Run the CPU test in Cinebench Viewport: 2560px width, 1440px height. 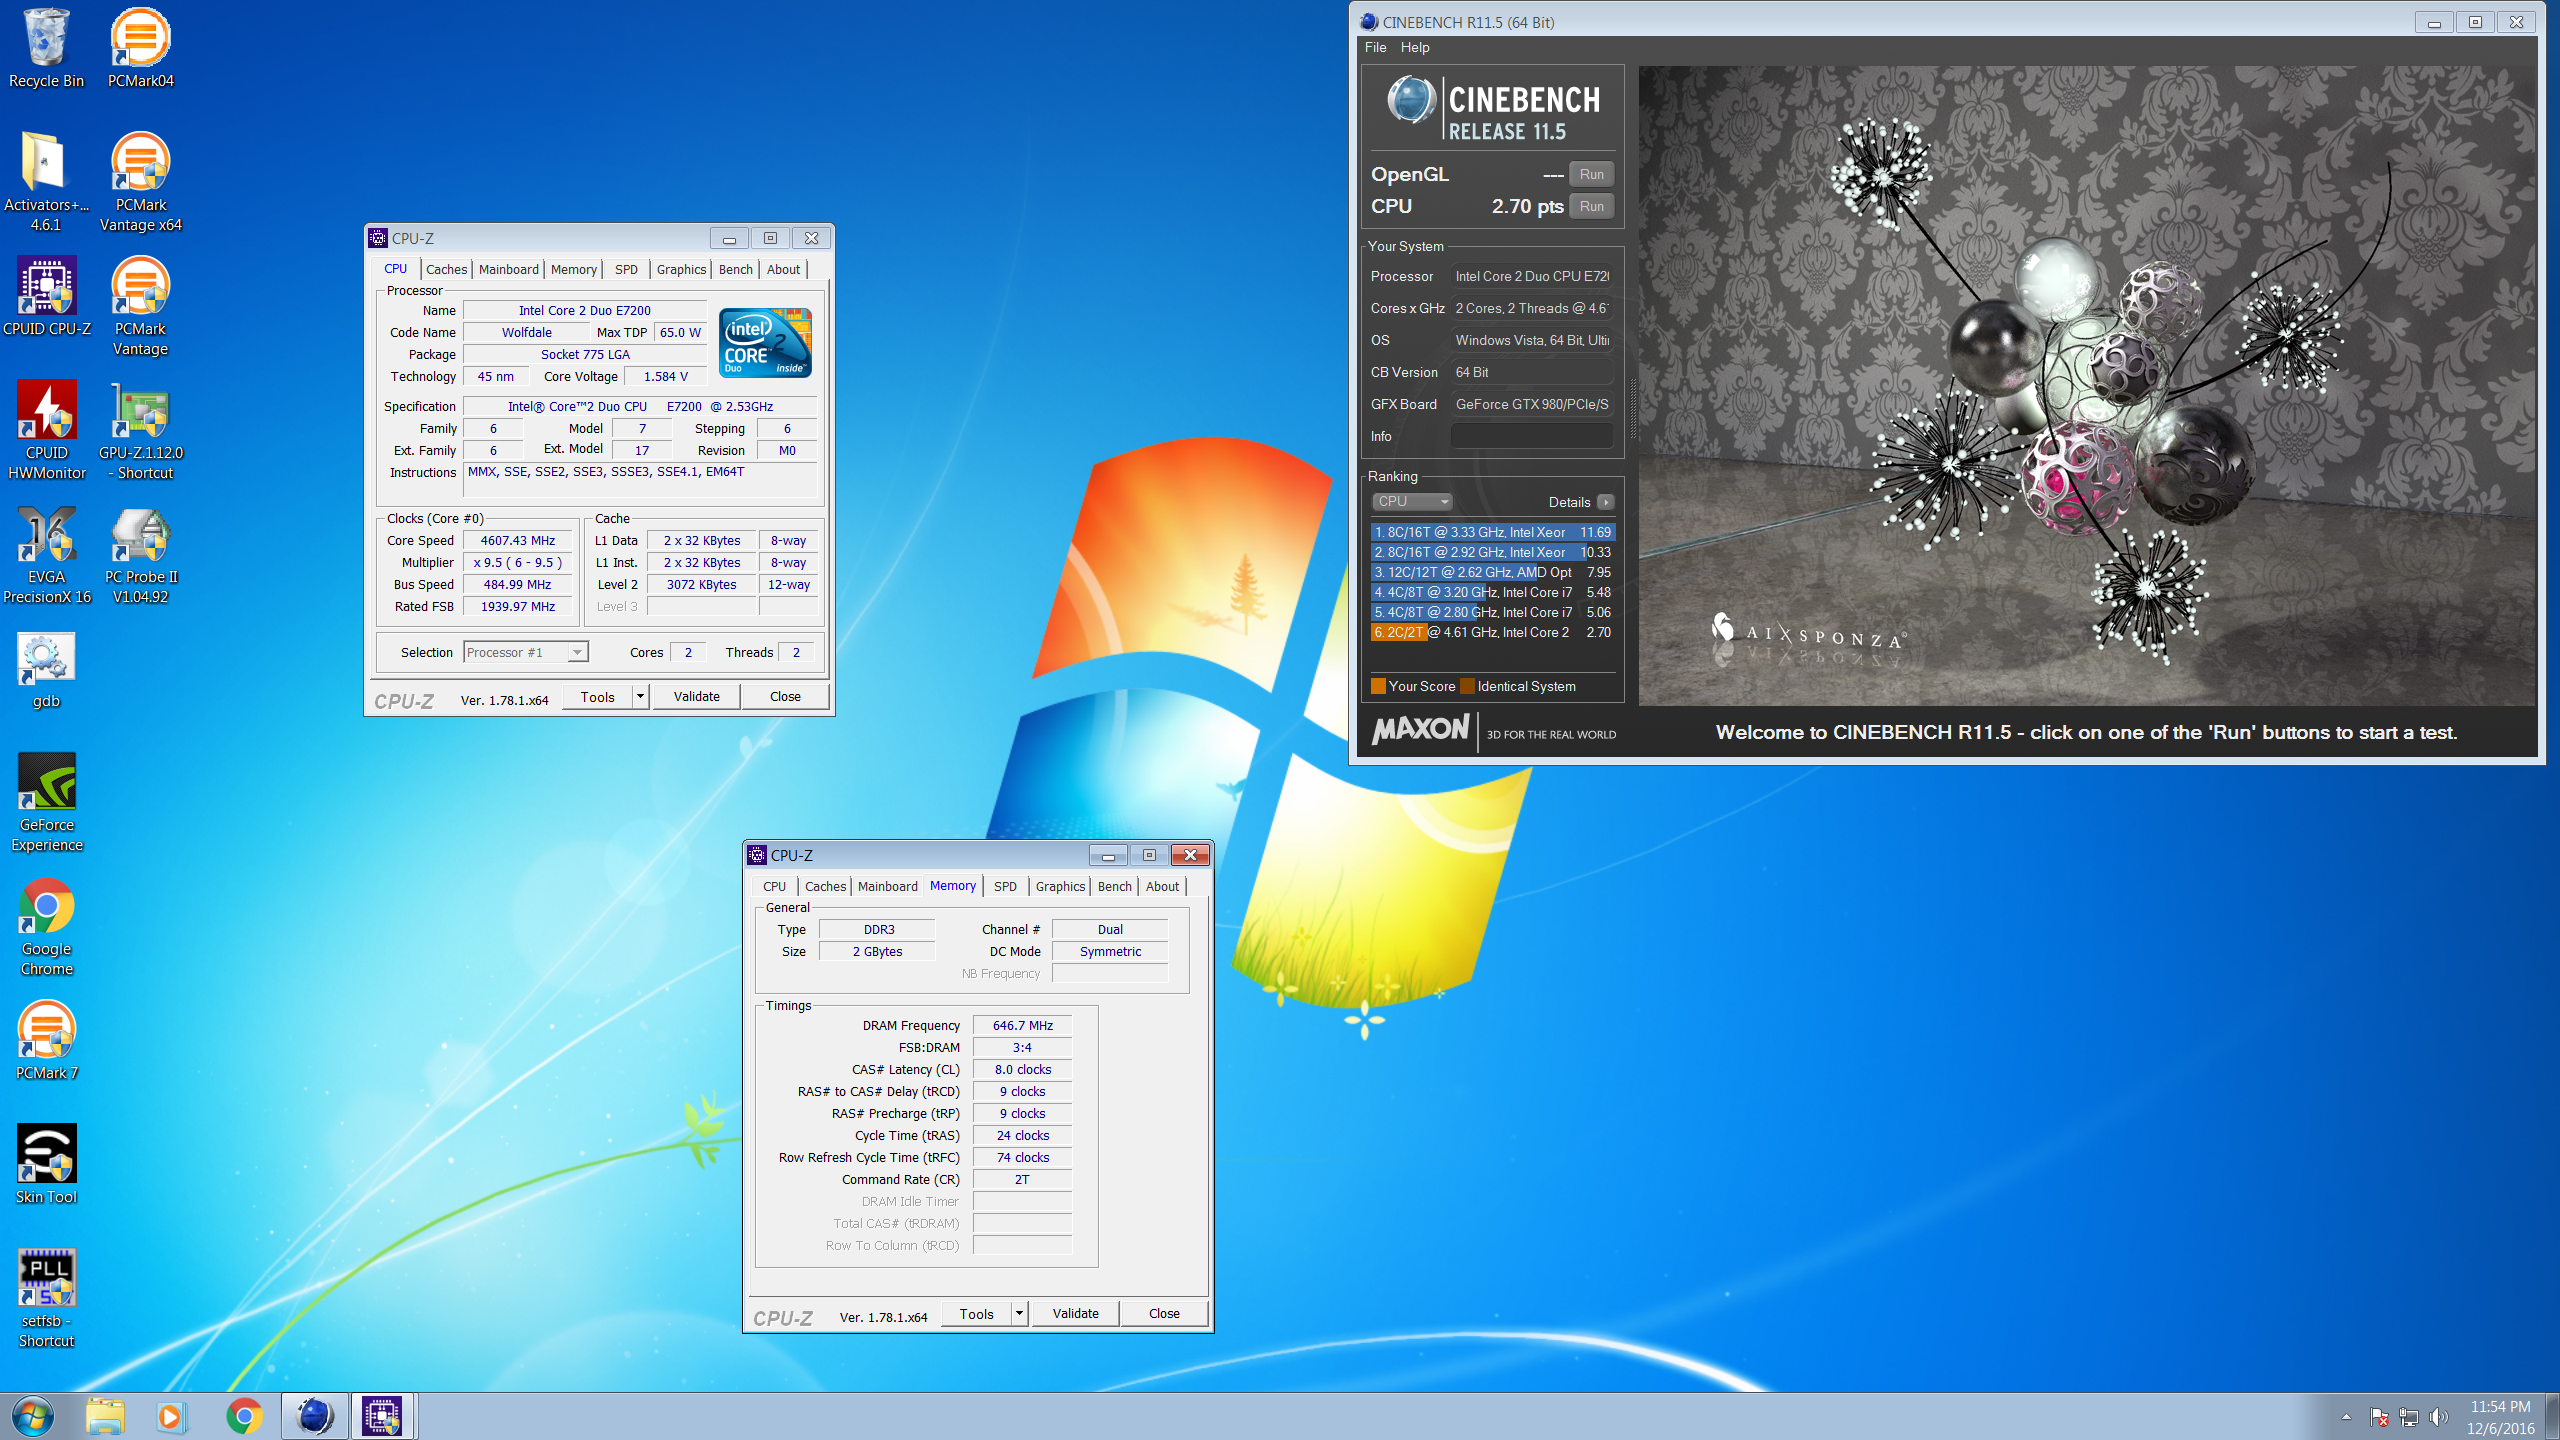pyautogui.click(x=1591, y=206)
